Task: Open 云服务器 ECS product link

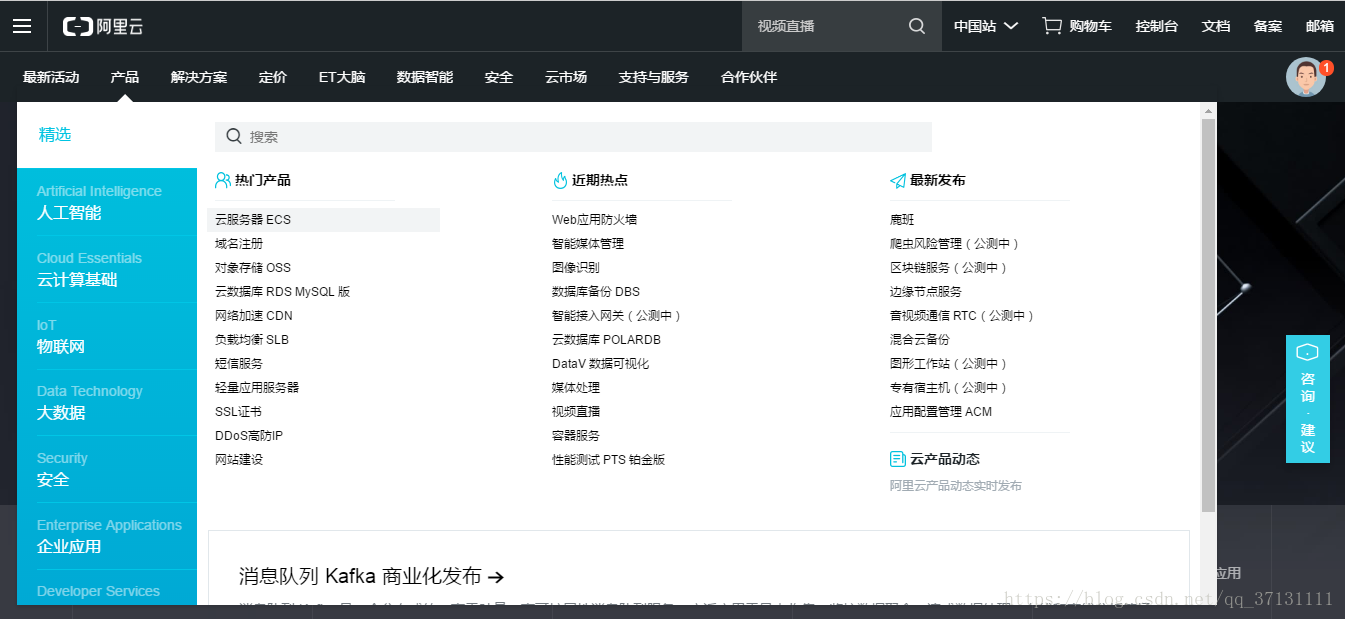Action: 253,220
